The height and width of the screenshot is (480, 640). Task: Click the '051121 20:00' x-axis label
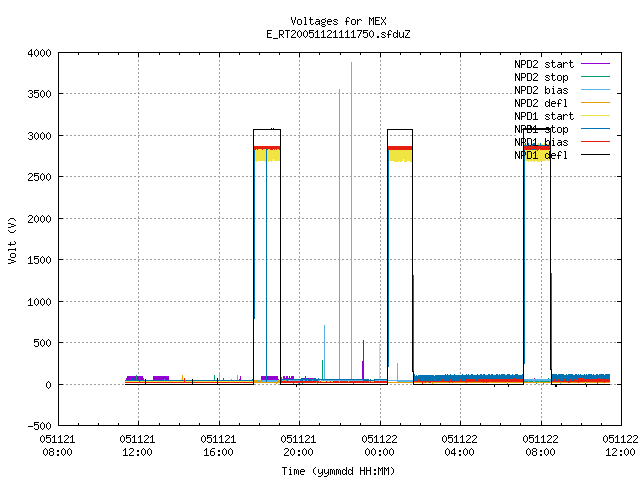click(x=298, y=446)
